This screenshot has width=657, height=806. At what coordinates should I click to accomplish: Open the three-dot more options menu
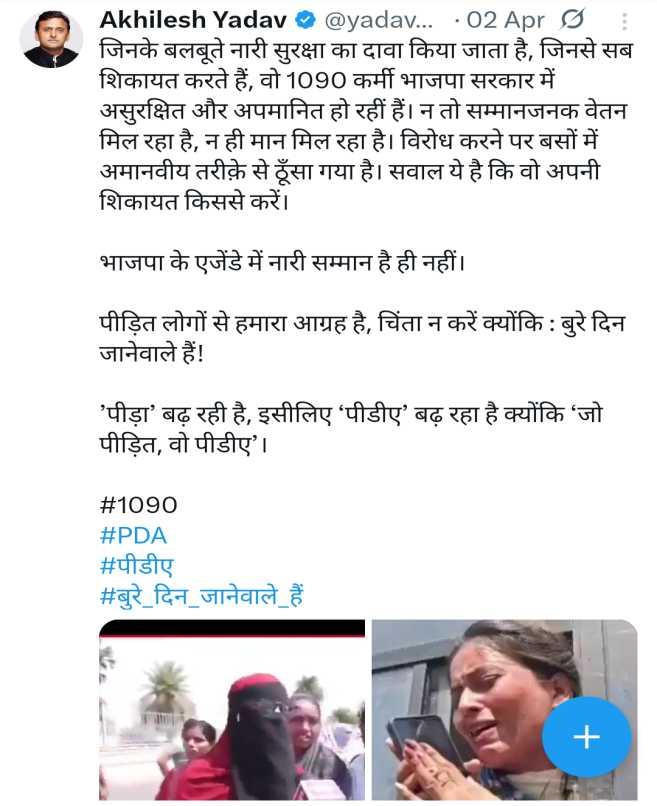pyautogui.click(x=624, y=21)
